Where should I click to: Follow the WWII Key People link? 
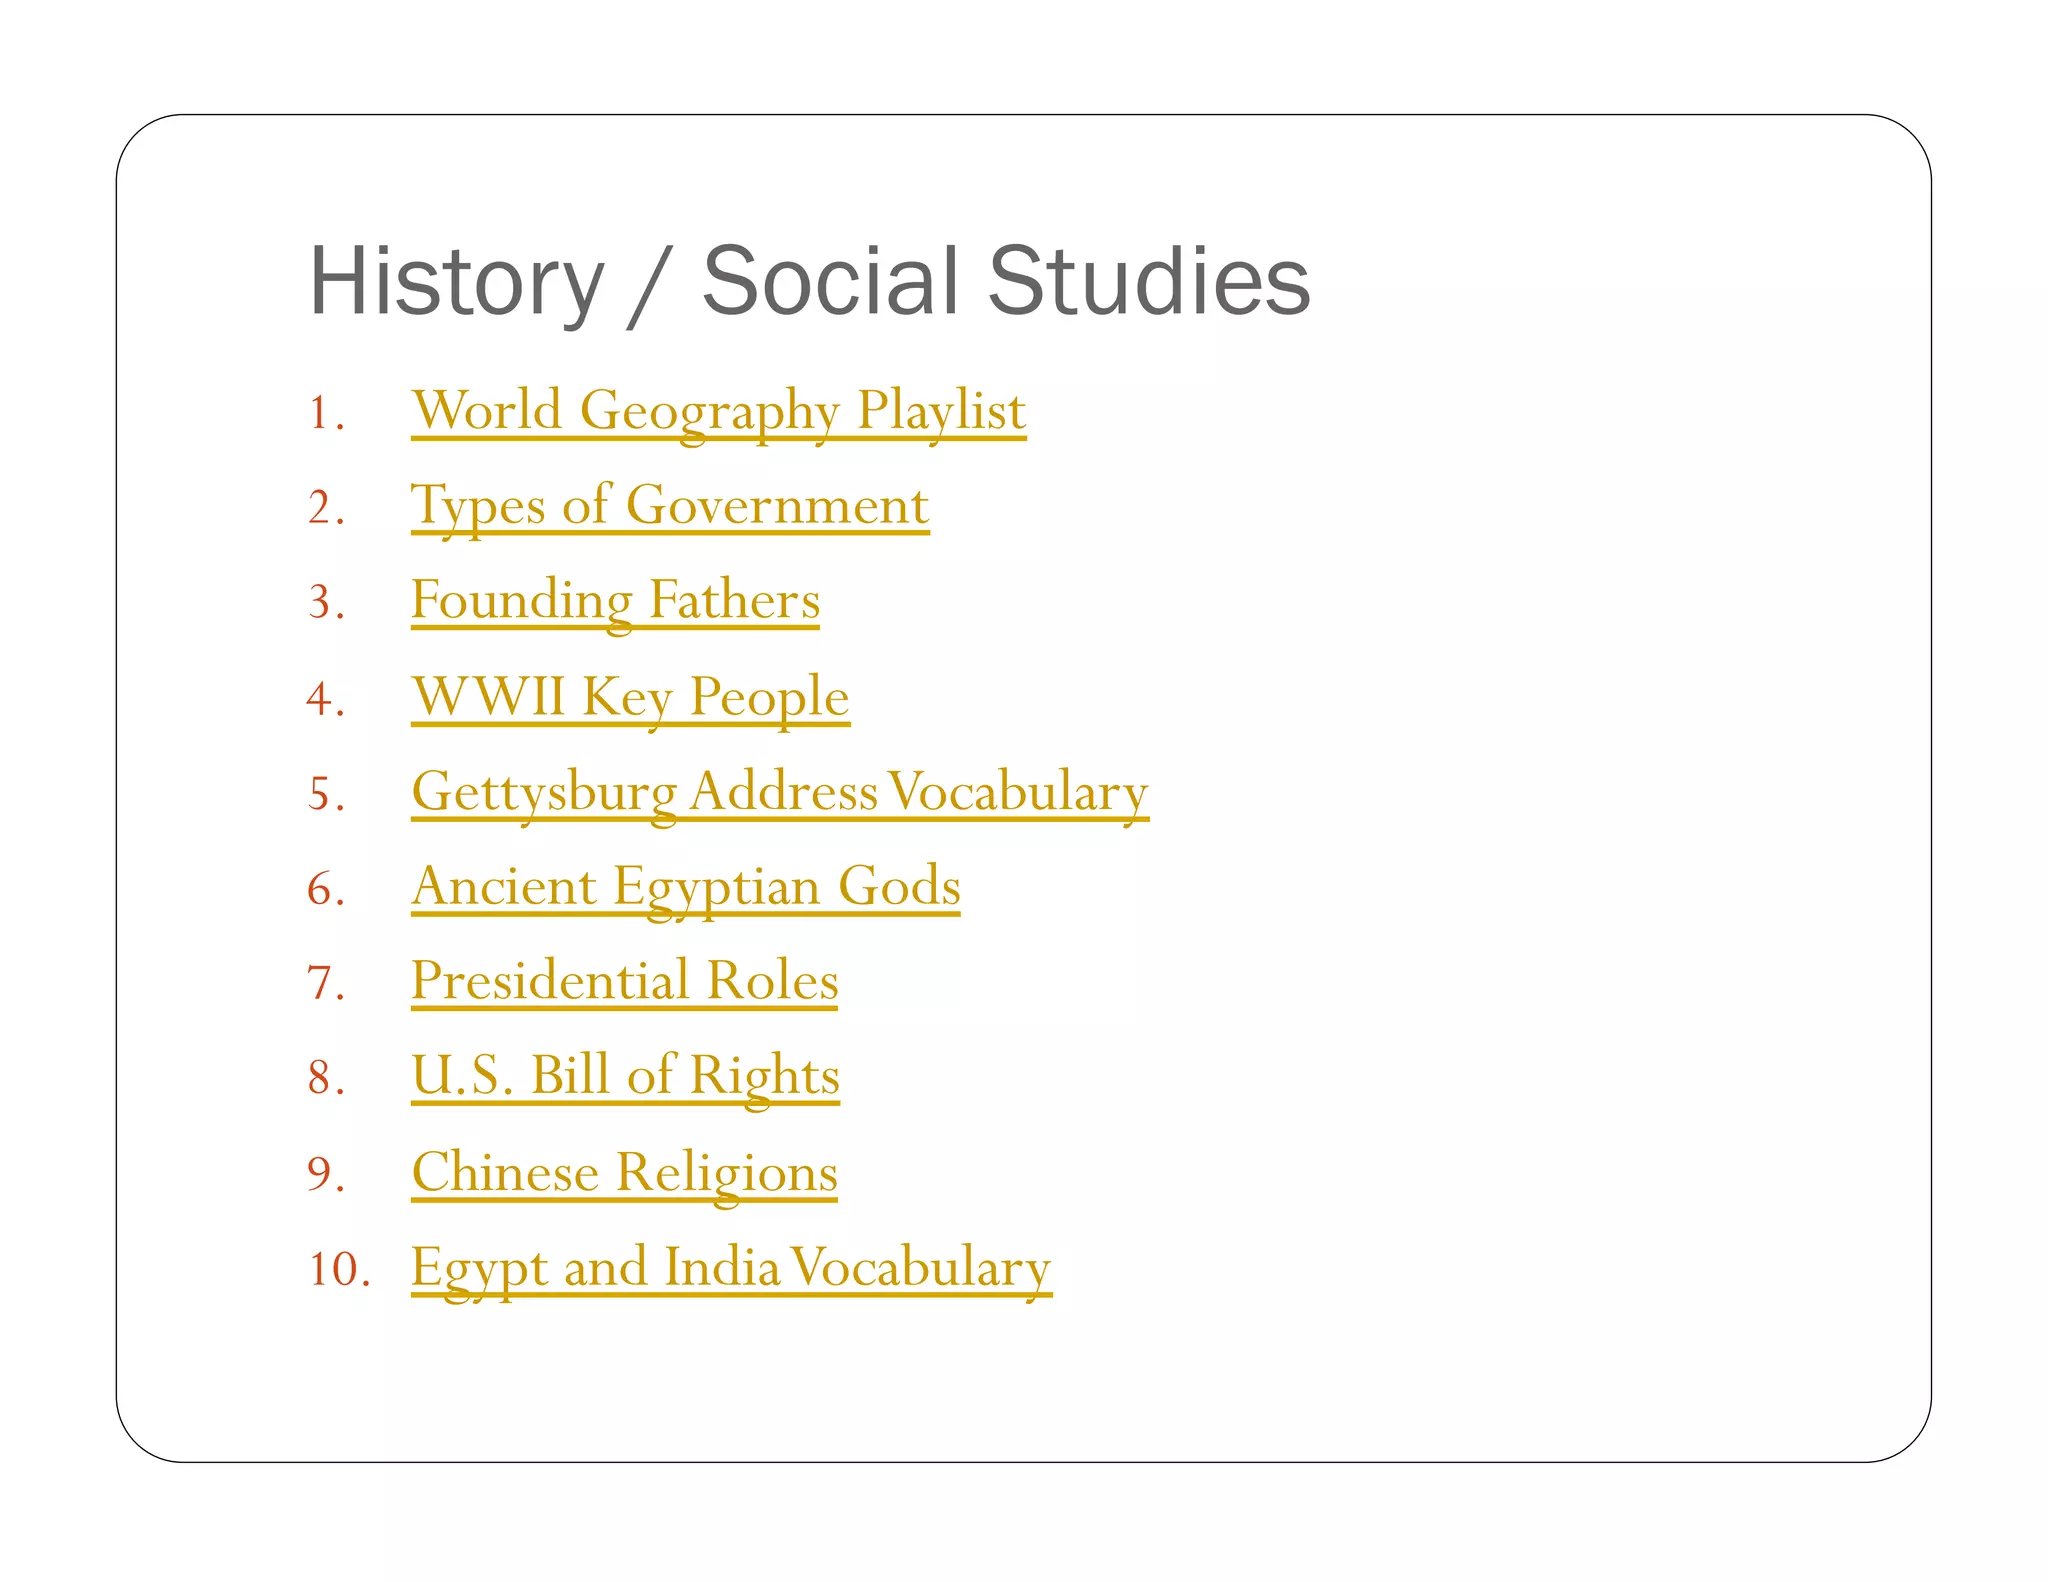click(x=630, y=696)
